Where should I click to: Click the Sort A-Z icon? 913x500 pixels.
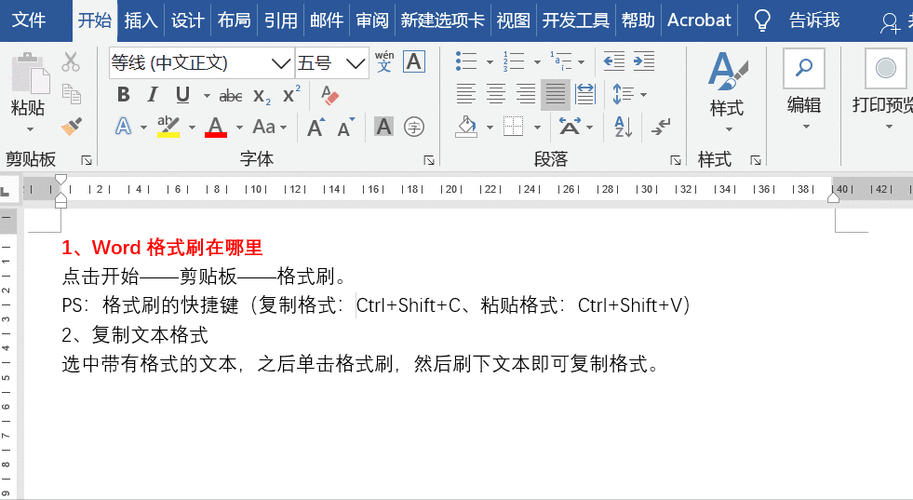(x=623, y=126)
